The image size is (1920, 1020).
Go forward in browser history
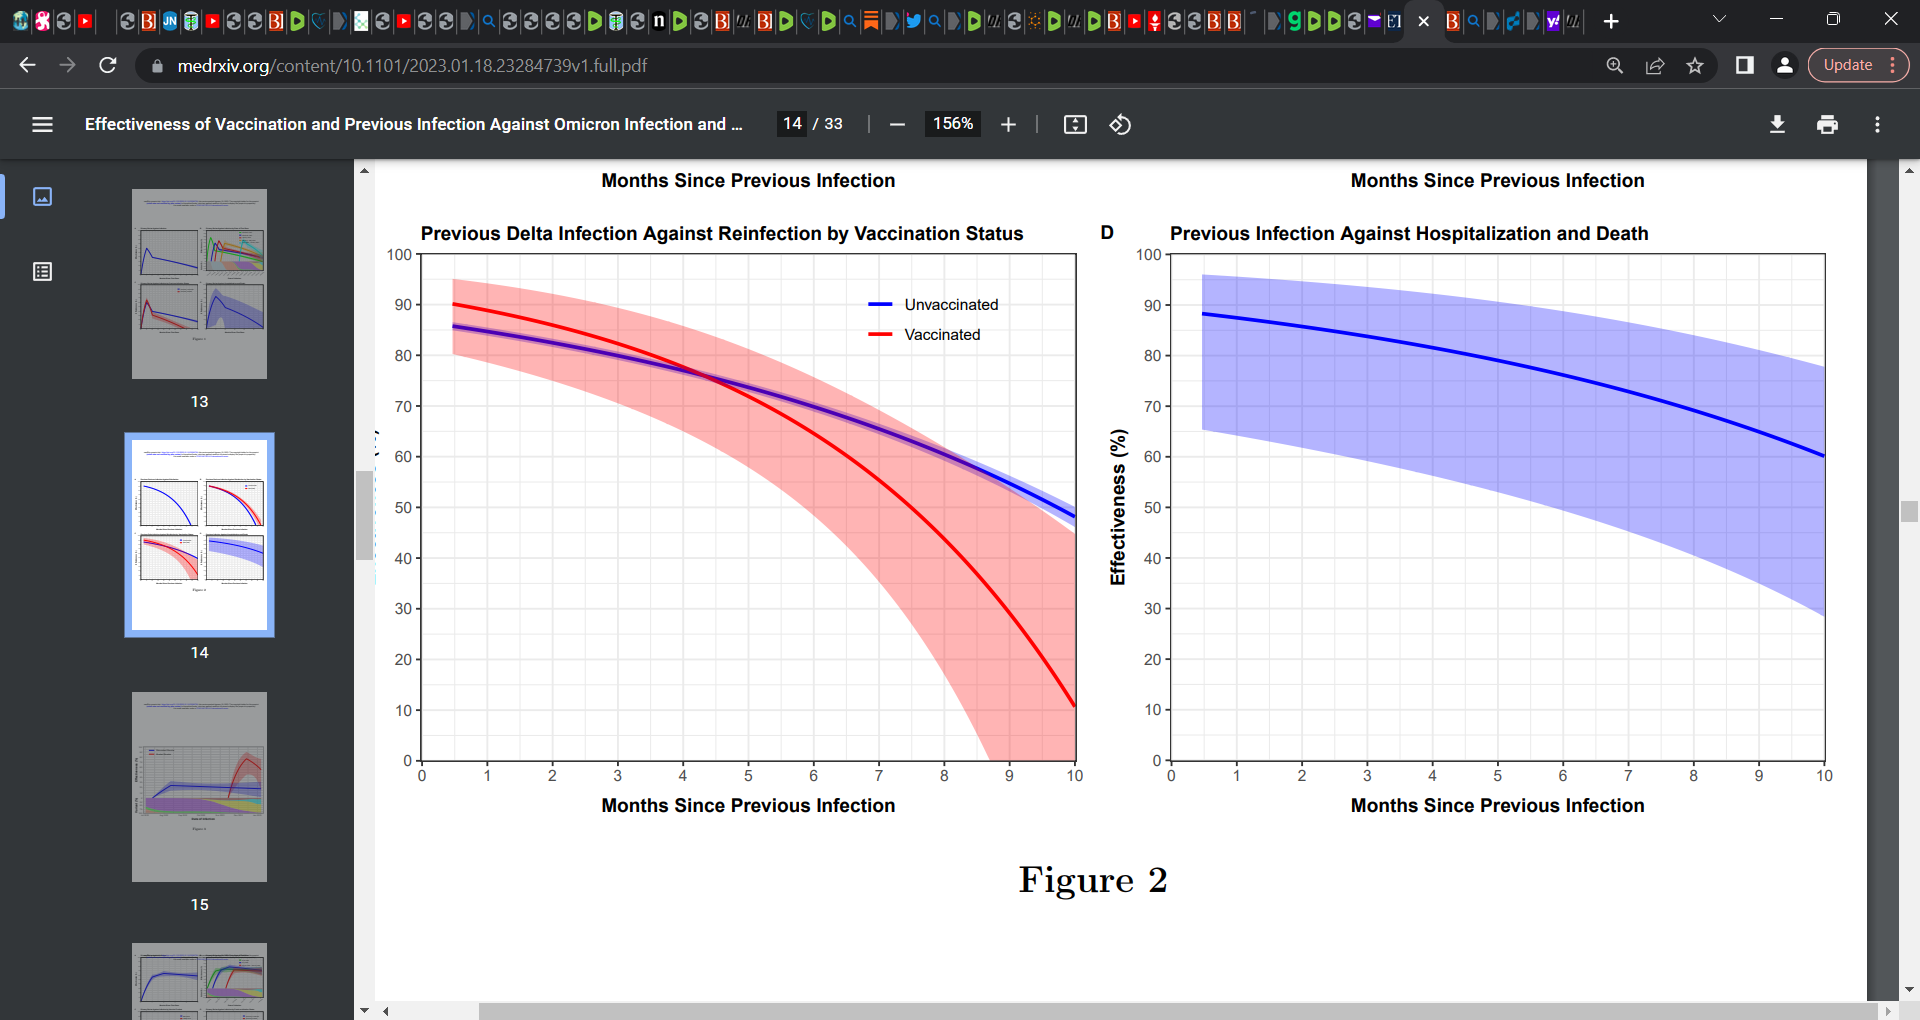tap(67, 65)
